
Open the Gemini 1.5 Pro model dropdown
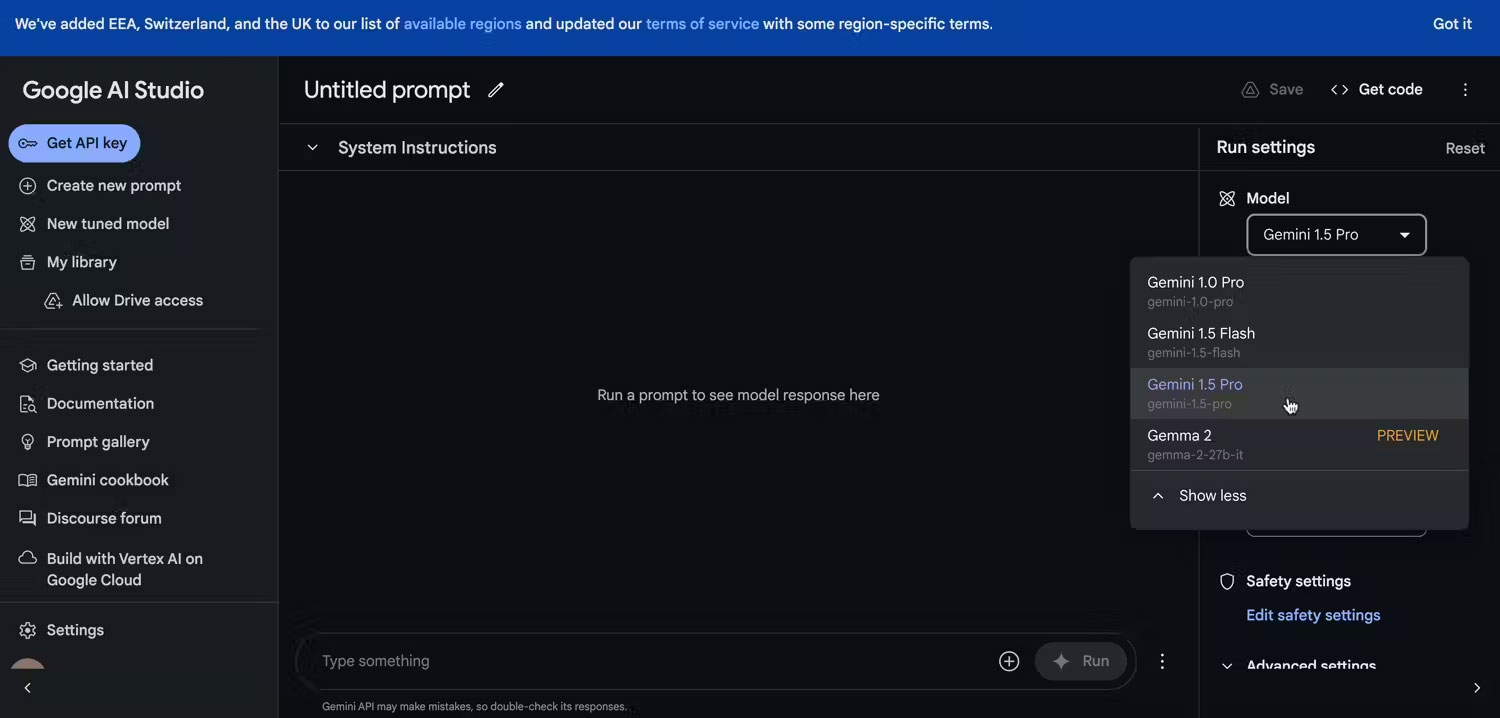1335,234
